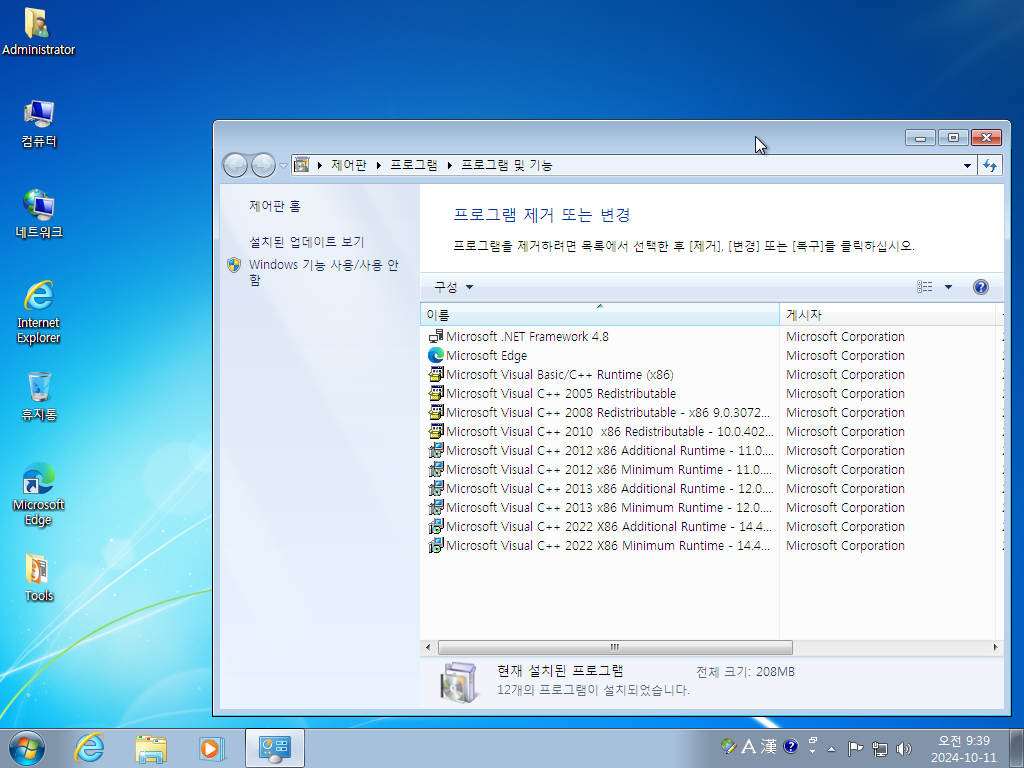Expand the arrow before 제어판 breadcrumb
This screenshot has height=768, width=1024.
click(319, 165)
